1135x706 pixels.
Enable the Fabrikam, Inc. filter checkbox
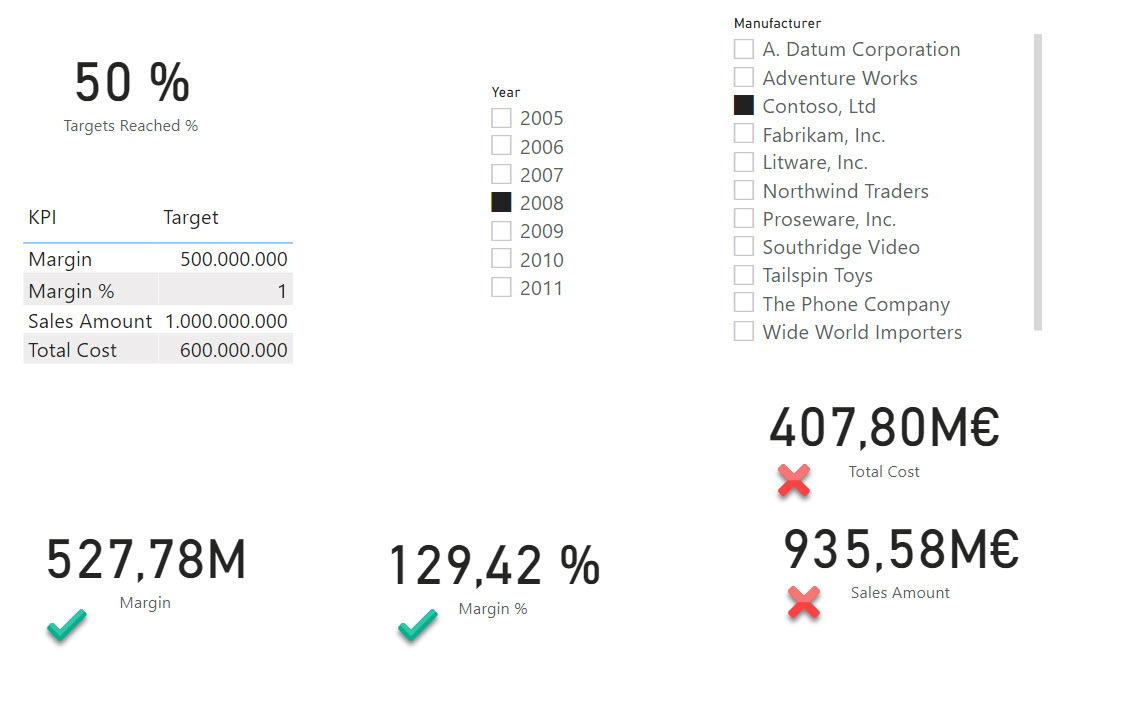coord(743,134)
